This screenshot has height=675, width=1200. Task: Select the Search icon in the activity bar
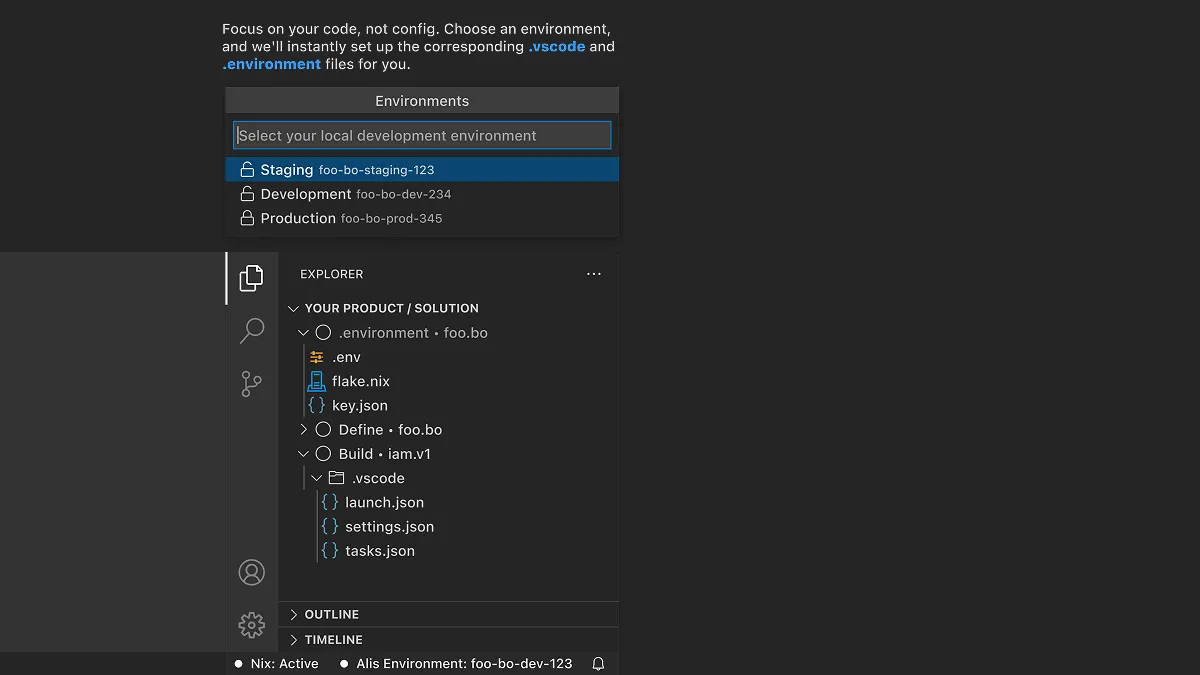[251, 330]
